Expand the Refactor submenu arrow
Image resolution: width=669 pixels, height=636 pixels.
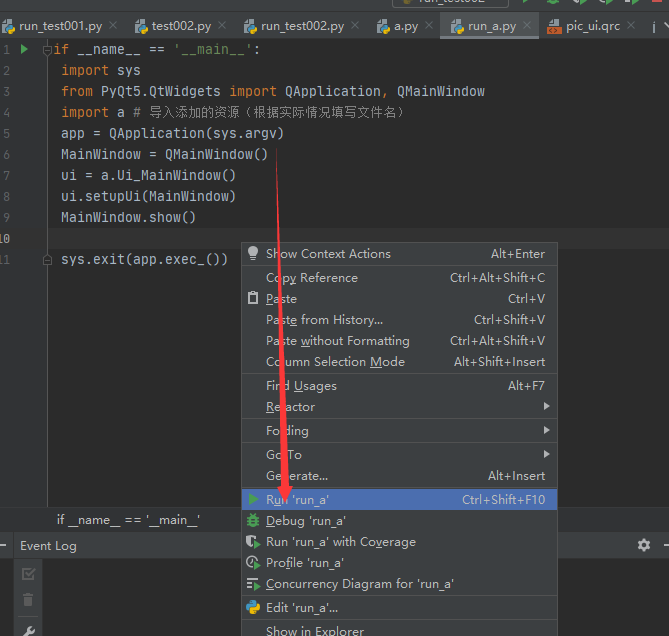(x=547, y=406)
